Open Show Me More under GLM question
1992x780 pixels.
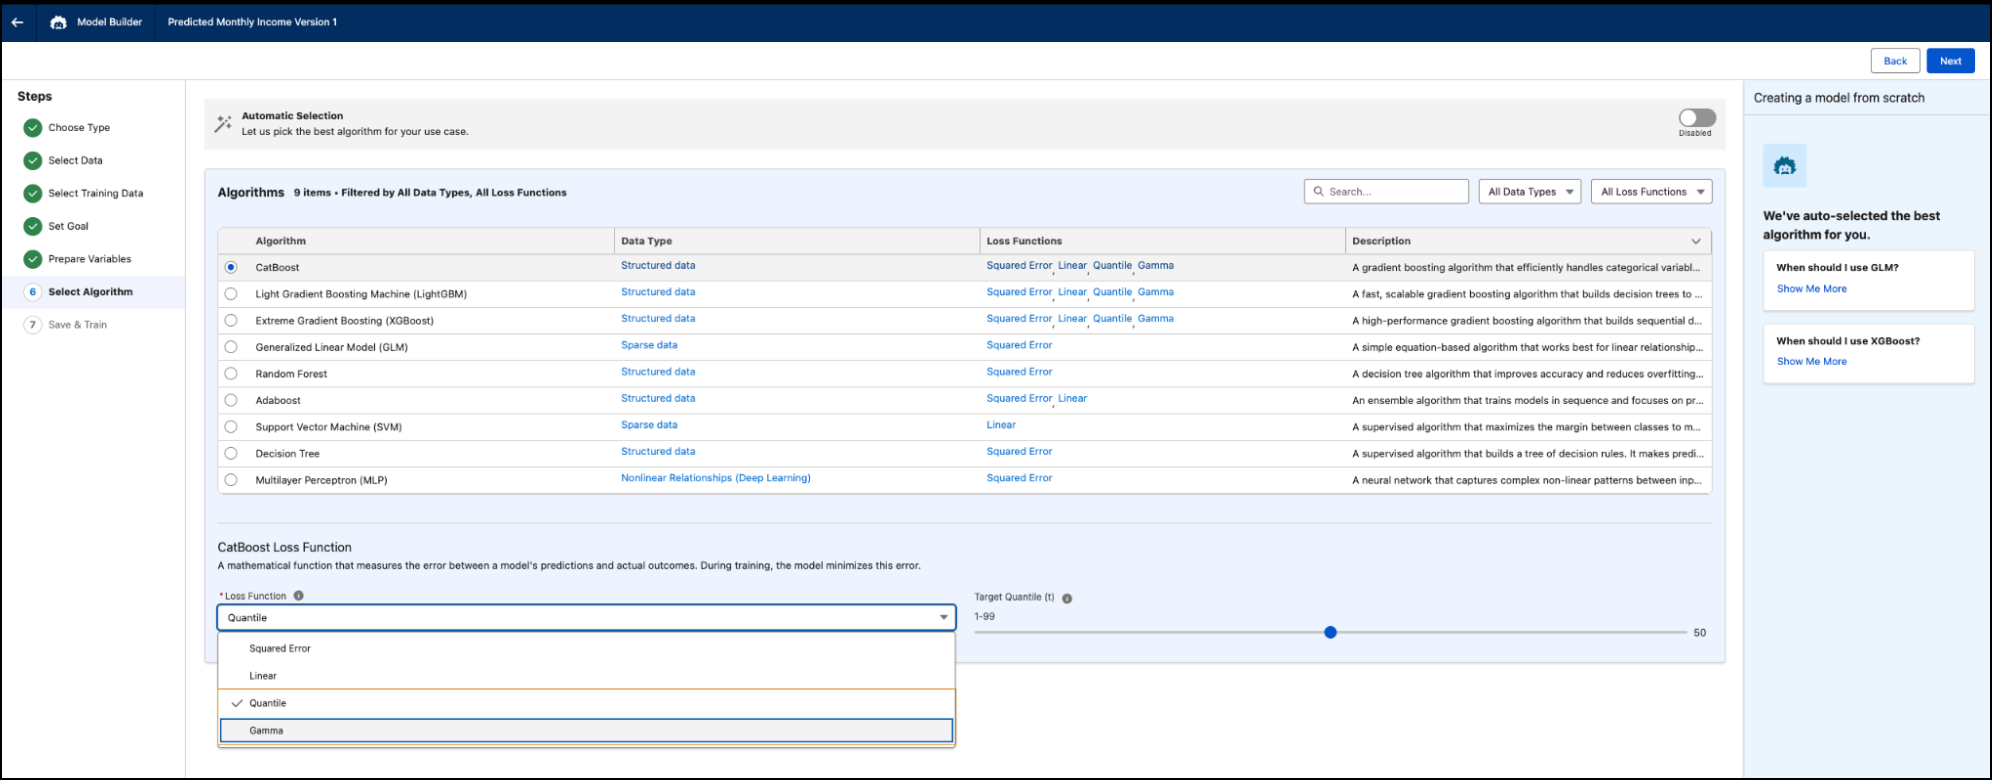point(1811,289)
